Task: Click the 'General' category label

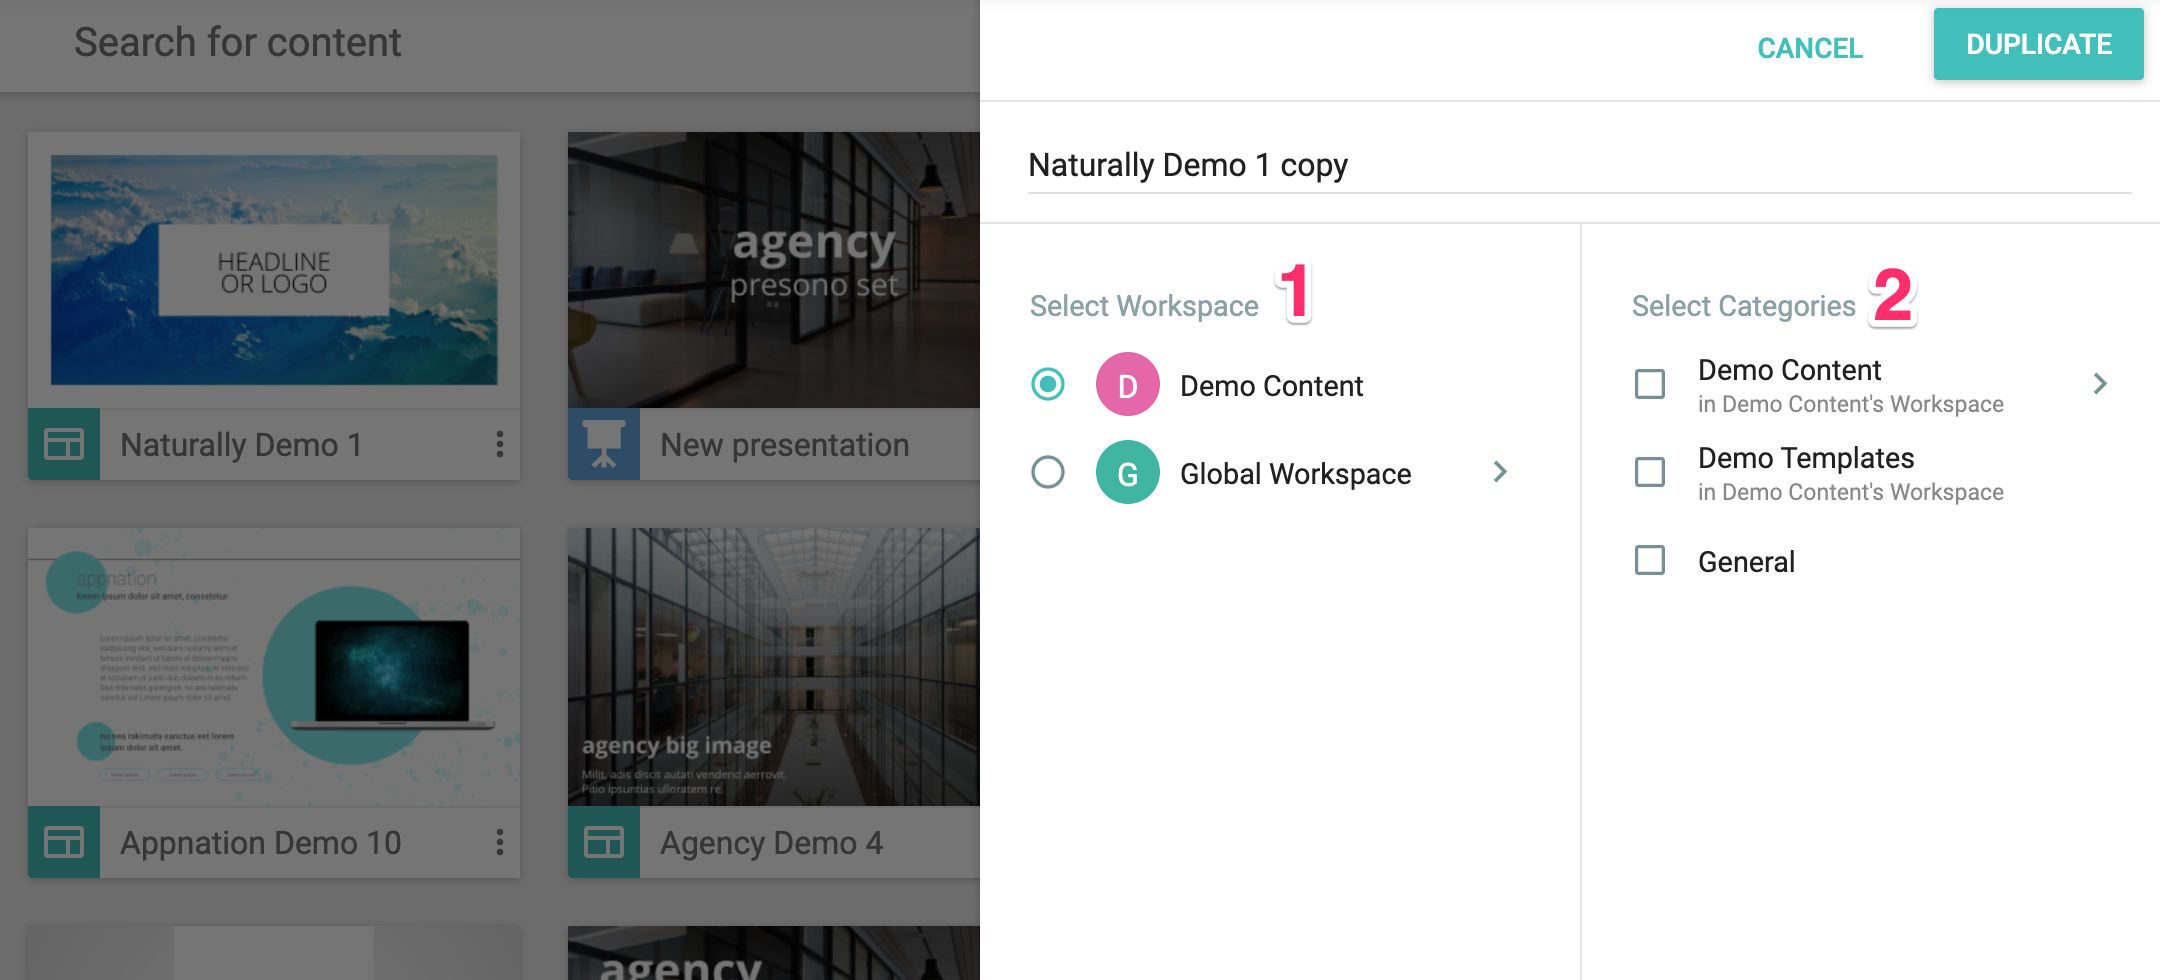Action: [x=1746, y=562]
